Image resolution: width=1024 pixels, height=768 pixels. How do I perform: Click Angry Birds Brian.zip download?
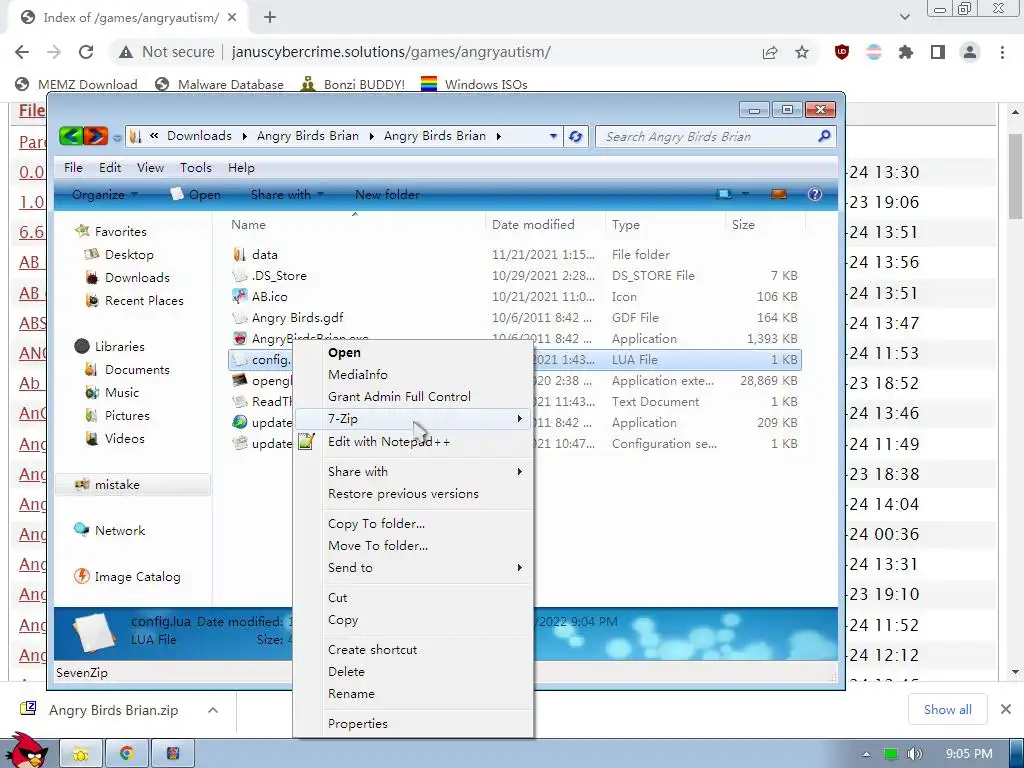click(113, 710)
